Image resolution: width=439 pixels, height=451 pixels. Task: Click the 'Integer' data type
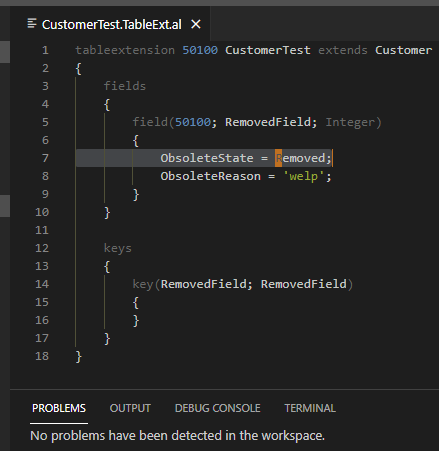(350, 122)
